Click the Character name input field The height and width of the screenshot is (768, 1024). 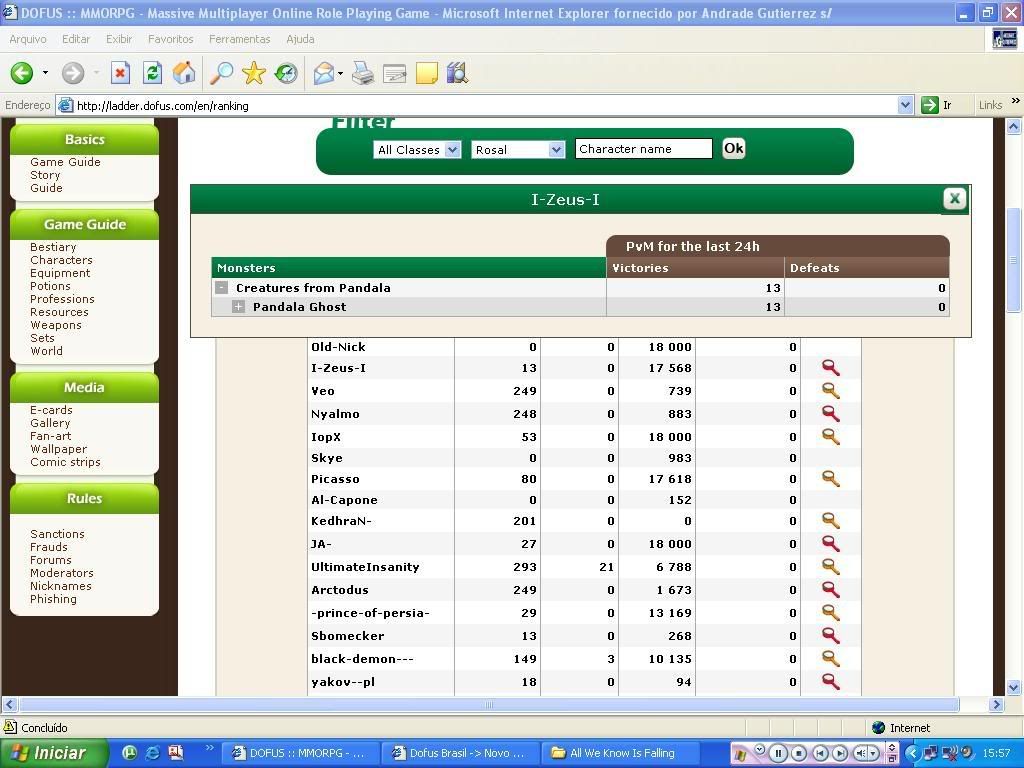click(x=643, y=149)
